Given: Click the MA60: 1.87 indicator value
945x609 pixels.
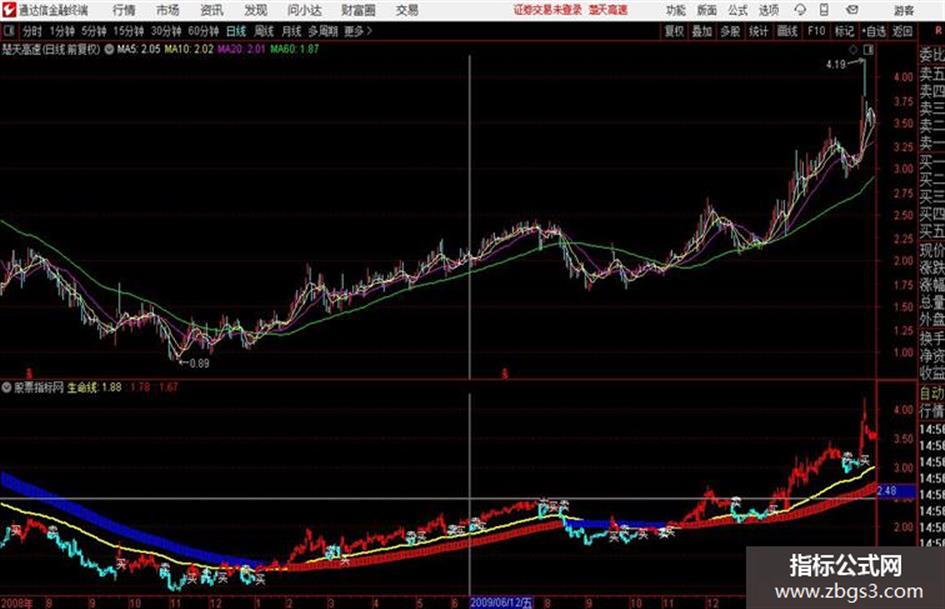Looking at the screenshot, I should [x=295, y=49].
